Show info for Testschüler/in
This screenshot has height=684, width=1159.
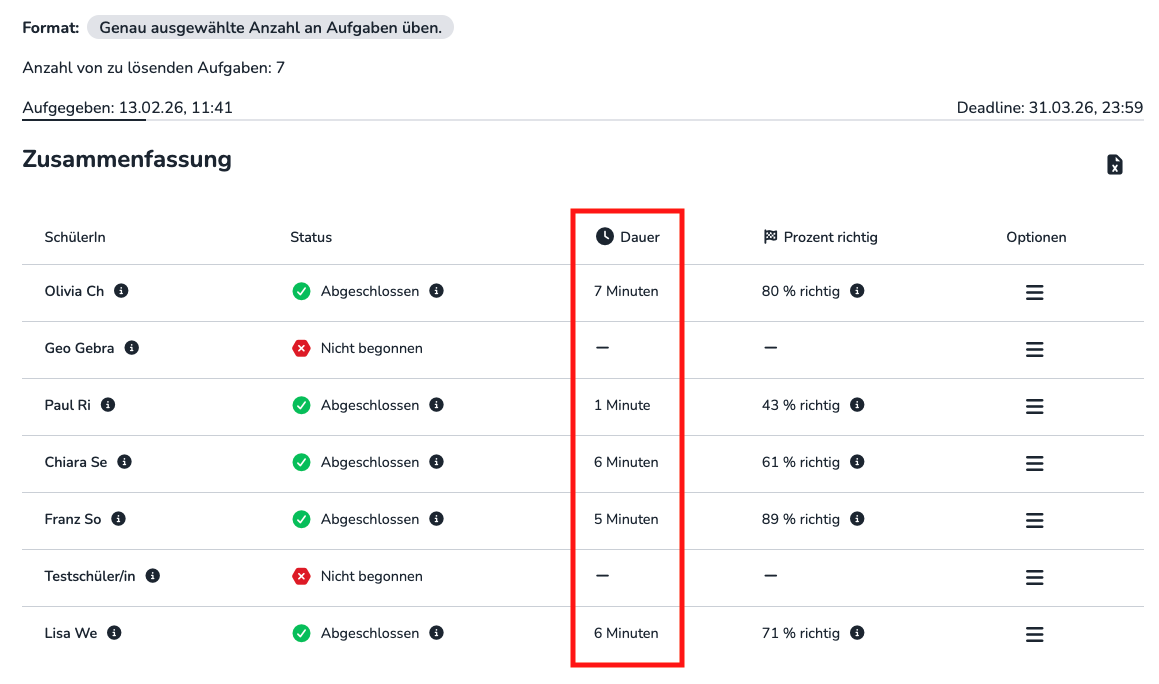153,576
